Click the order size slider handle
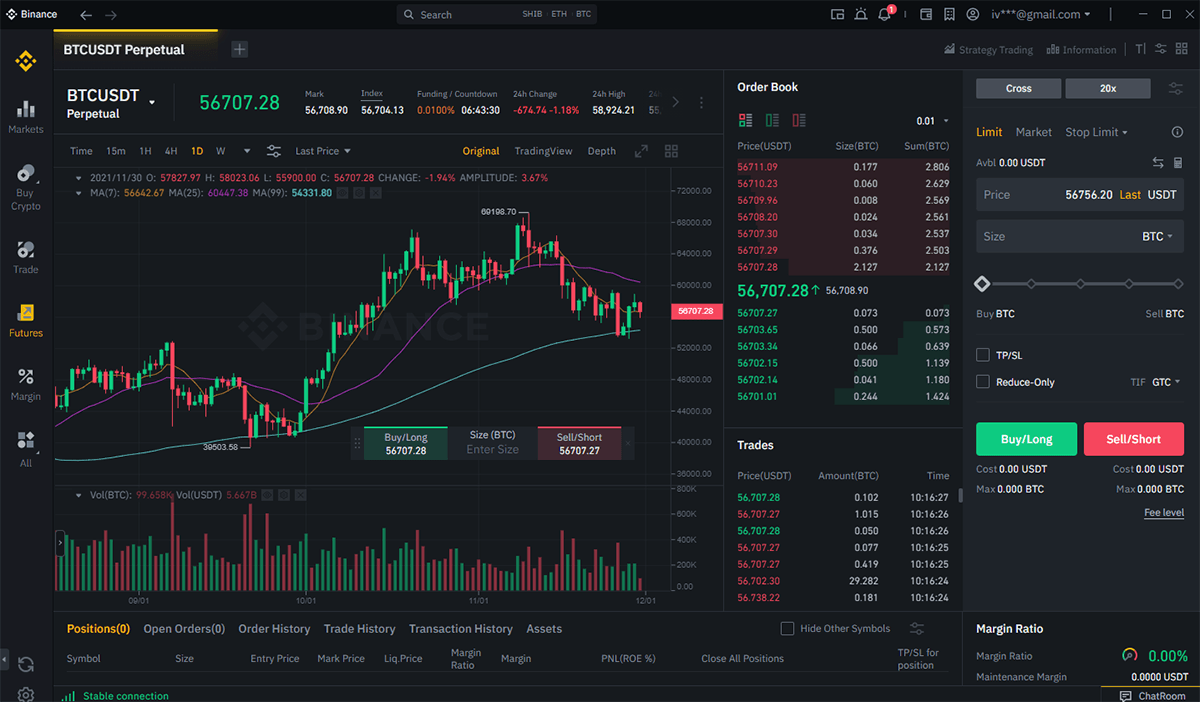The image size is (1200, 702). (982, 284)
